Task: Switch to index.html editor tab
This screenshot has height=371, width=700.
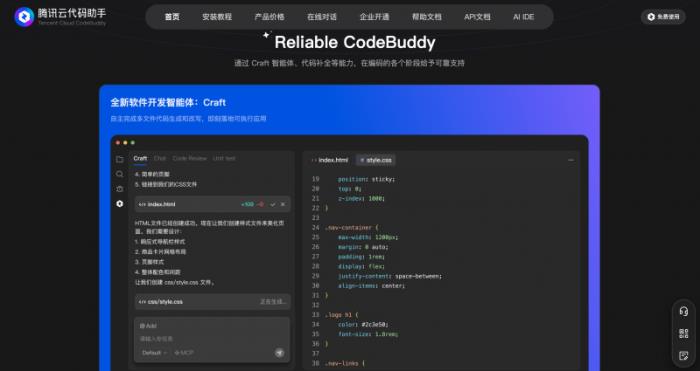Action: tap(329, 160)
